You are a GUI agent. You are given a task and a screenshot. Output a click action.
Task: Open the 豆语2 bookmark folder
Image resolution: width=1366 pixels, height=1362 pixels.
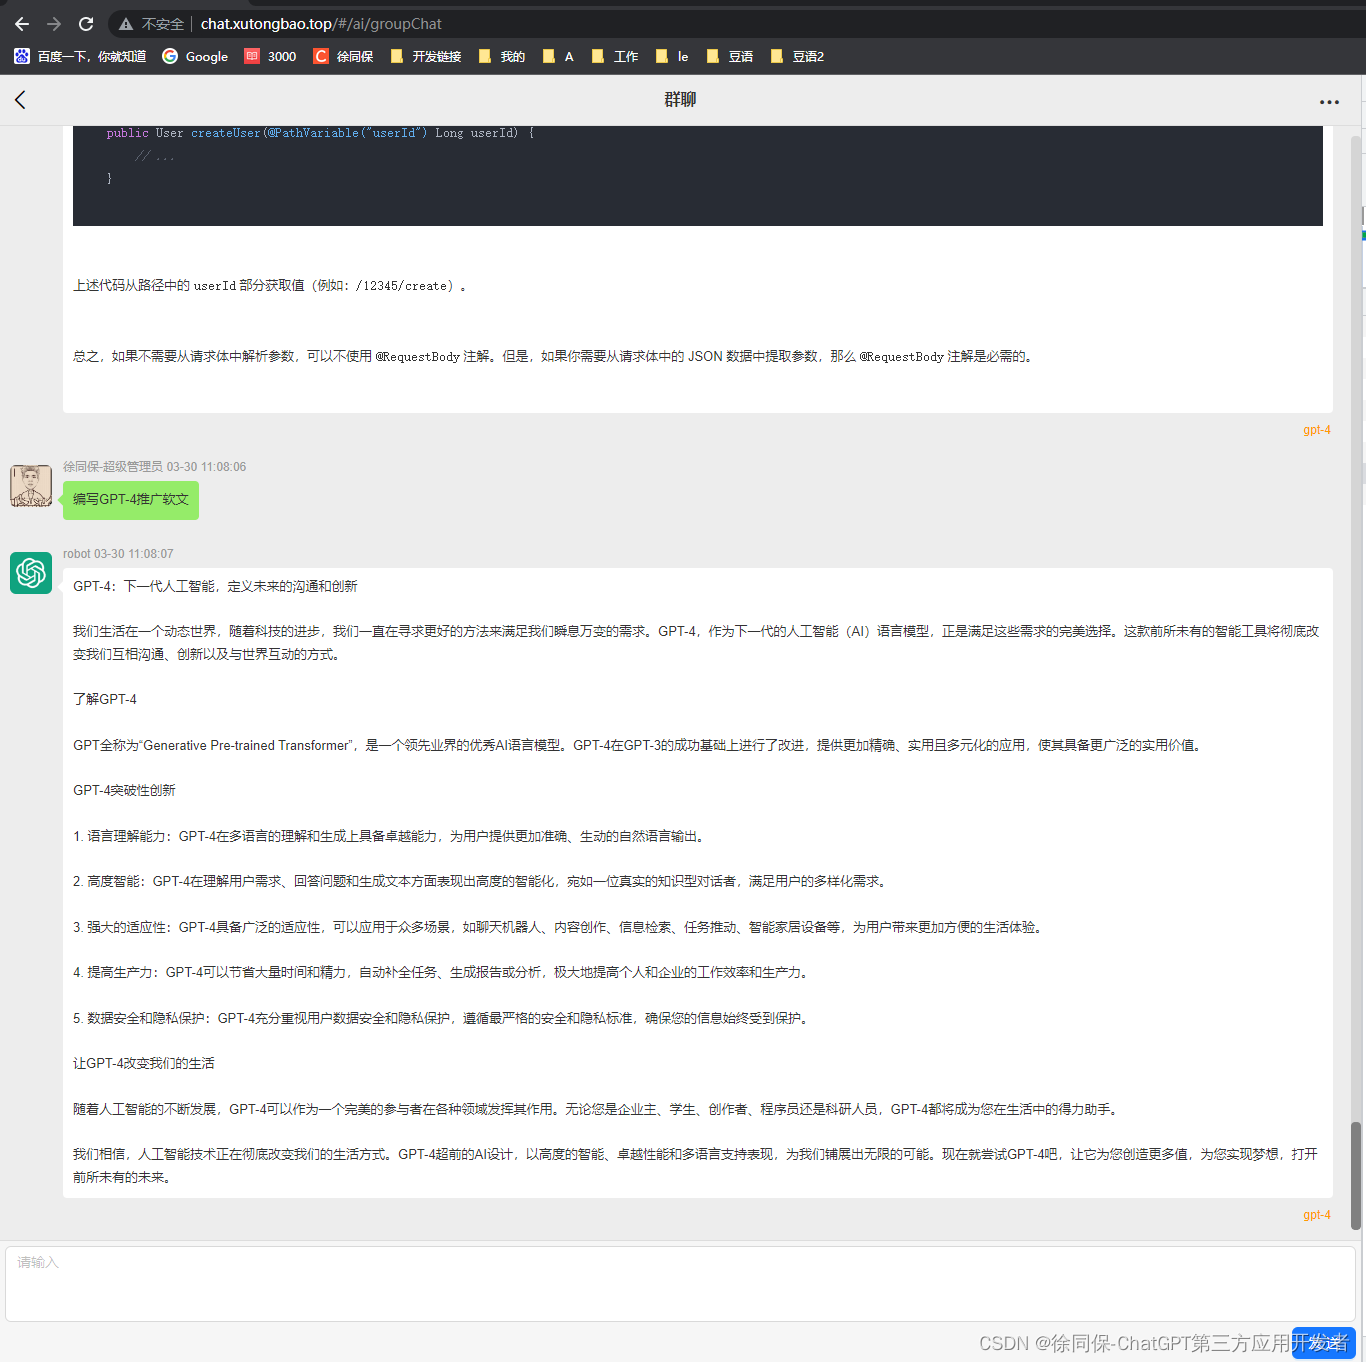tap(797, 57)
